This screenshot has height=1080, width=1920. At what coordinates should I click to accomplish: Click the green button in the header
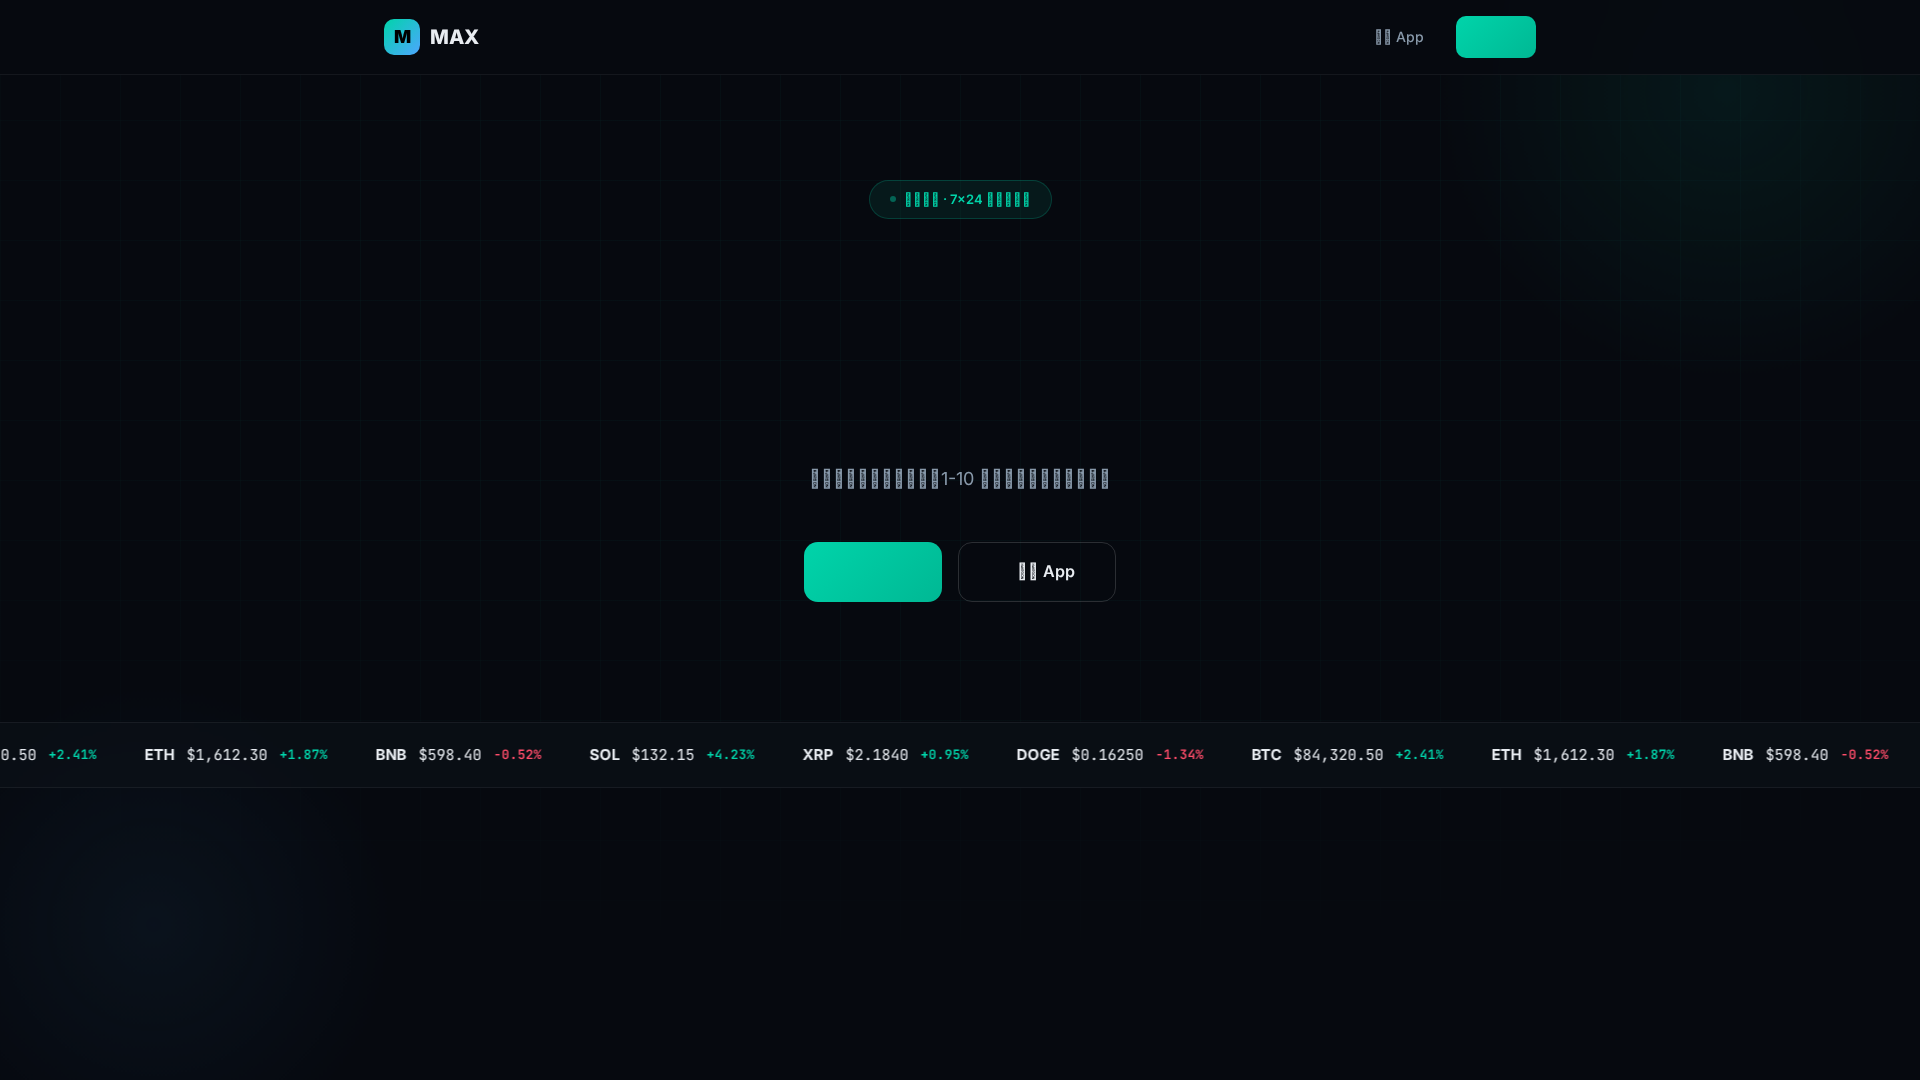pyautogui.click(x=1496, y=37)
